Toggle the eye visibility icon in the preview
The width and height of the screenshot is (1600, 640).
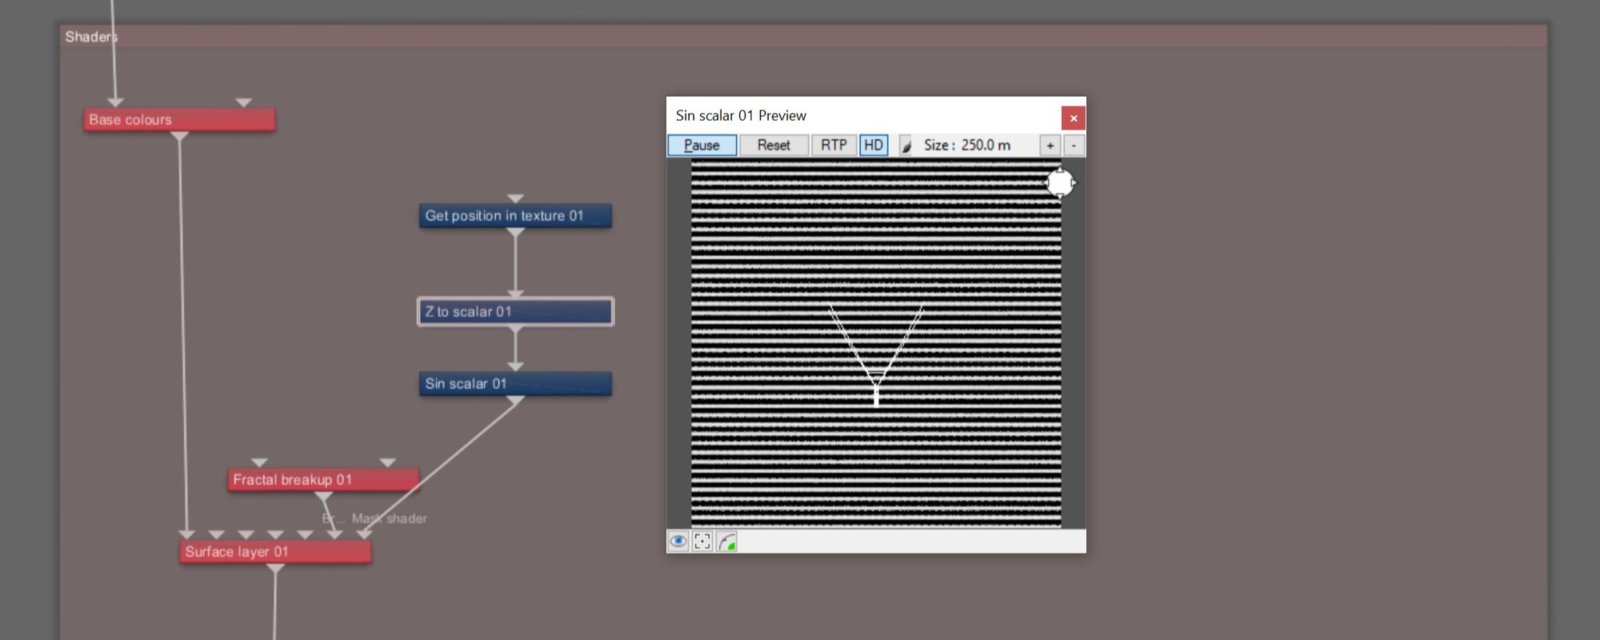tap(678, 541)
